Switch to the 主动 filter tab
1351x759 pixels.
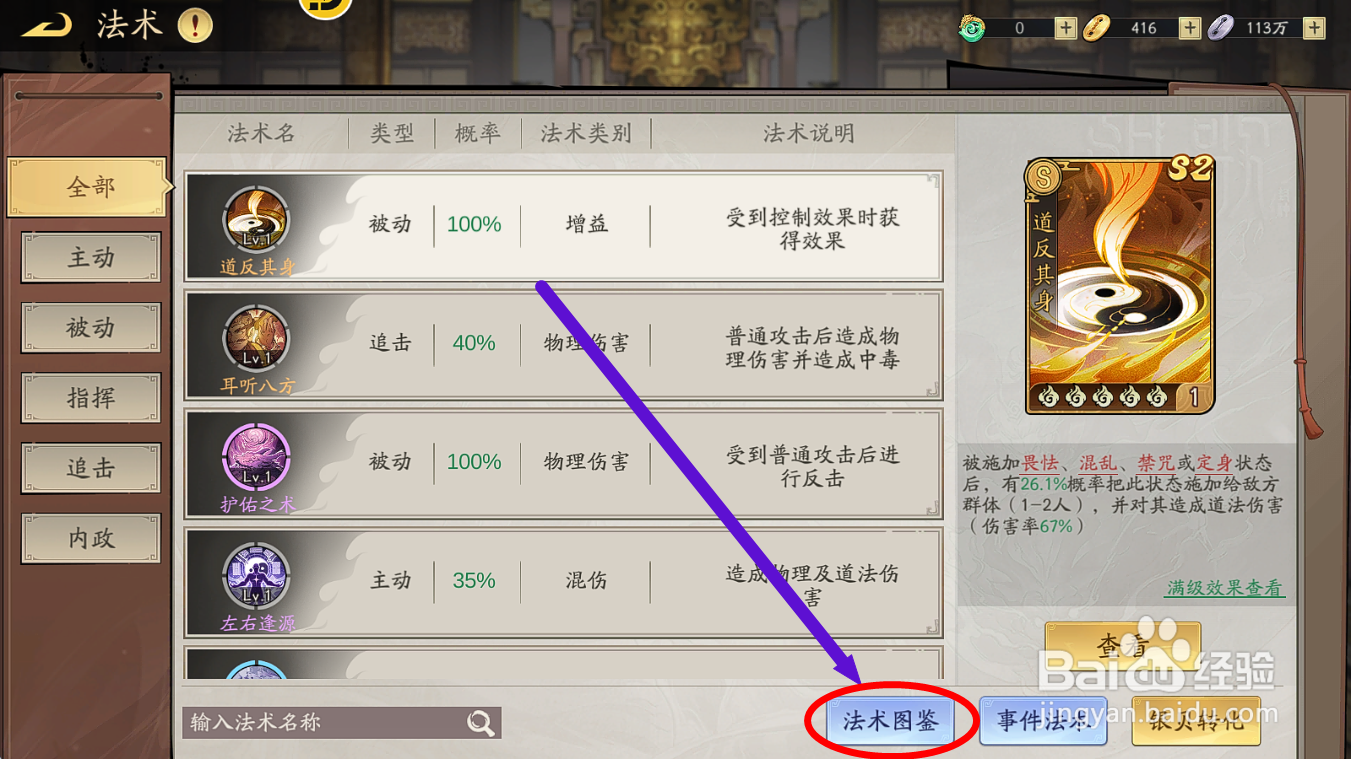(x=91, y=258)
